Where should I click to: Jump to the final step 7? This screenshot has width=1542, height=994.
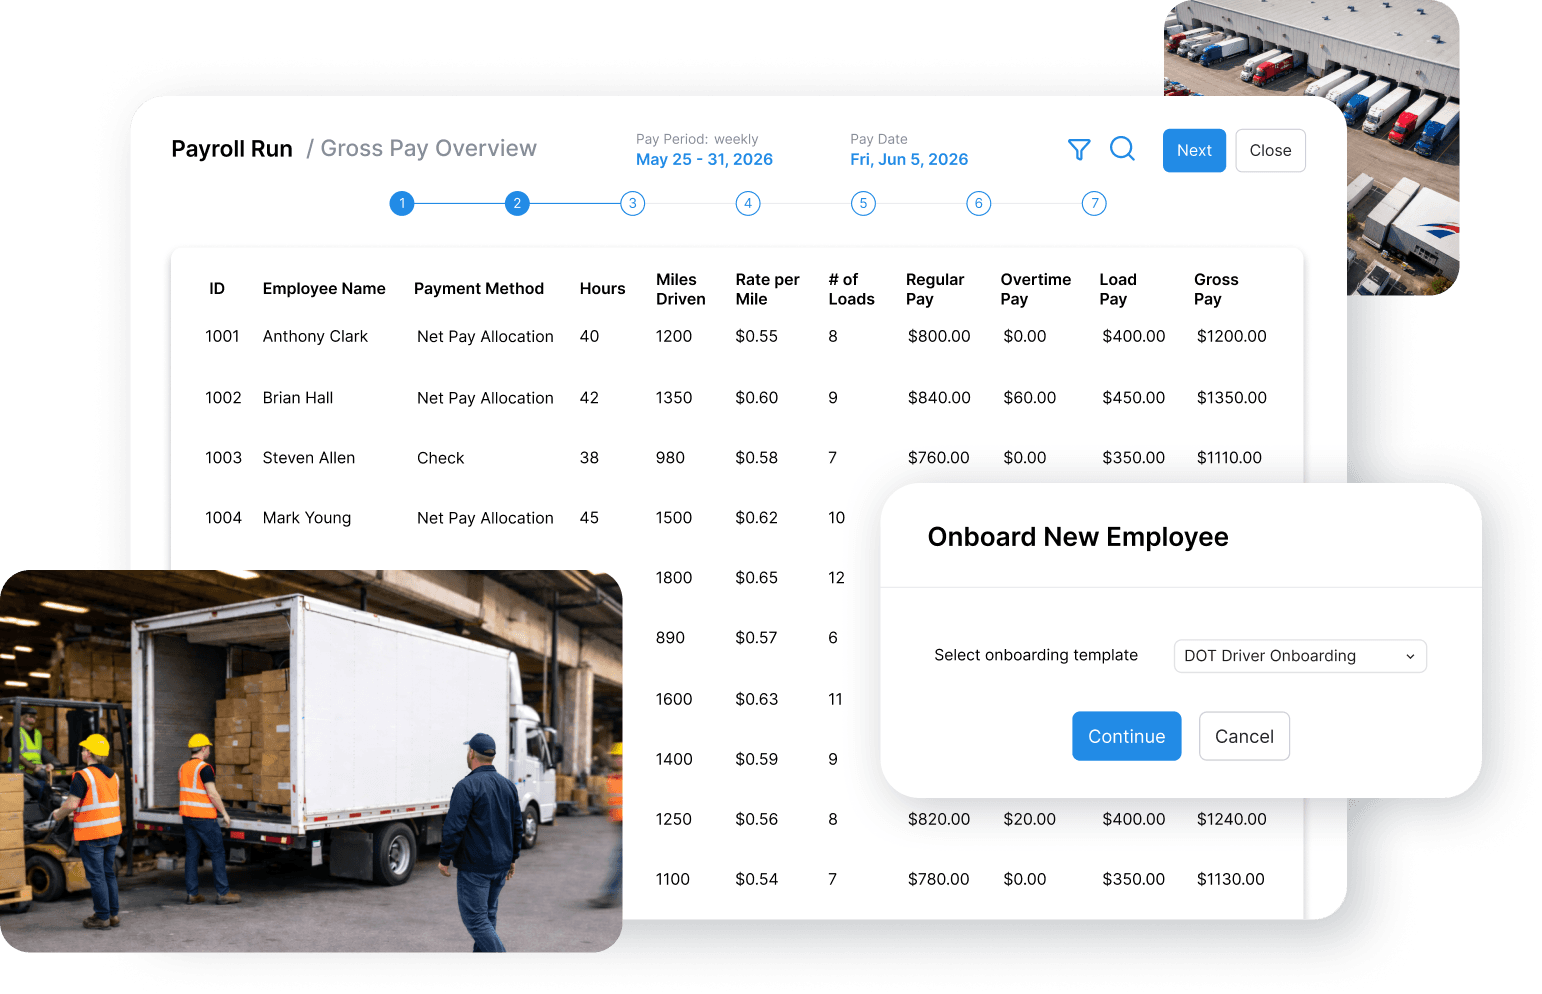click(x=1094, y=203)
